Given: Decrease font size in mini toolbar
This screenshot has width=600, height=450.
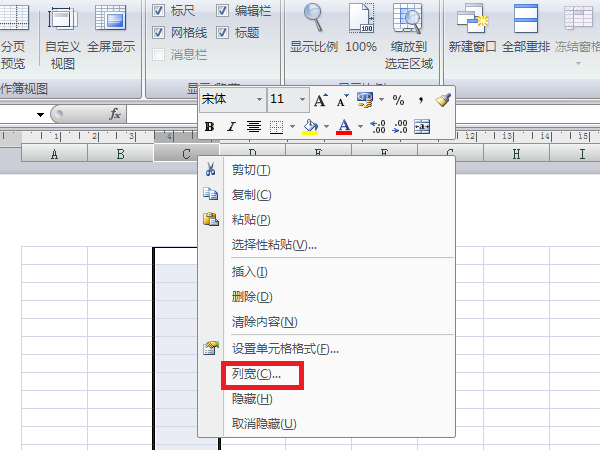Looking at the screenshot, I should coord(342,100).
